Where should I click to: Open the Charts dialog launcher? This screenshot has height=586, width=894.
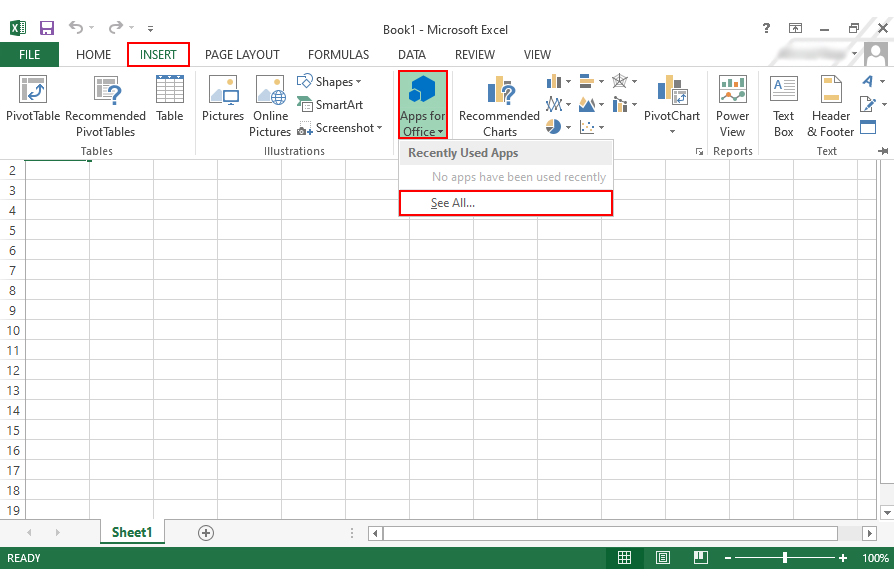point(699,152)
